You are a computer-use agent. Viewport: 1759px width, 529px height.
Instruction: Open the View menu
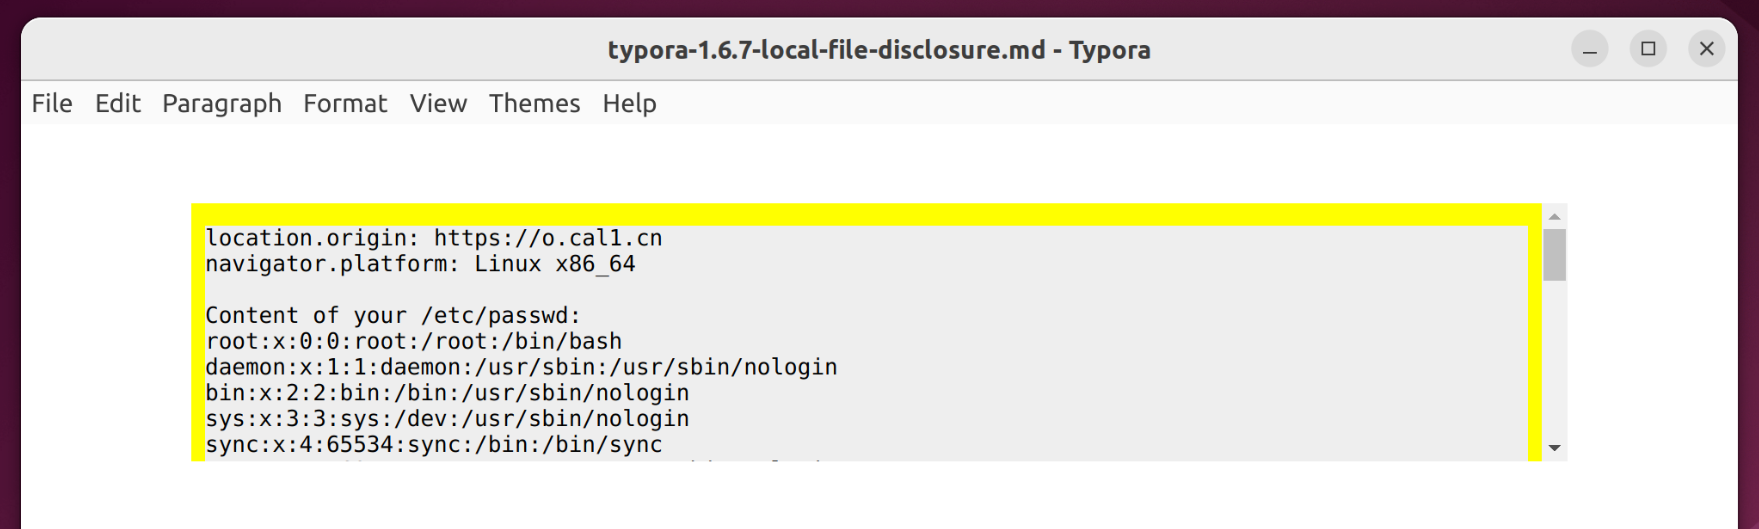click(438, 103)
